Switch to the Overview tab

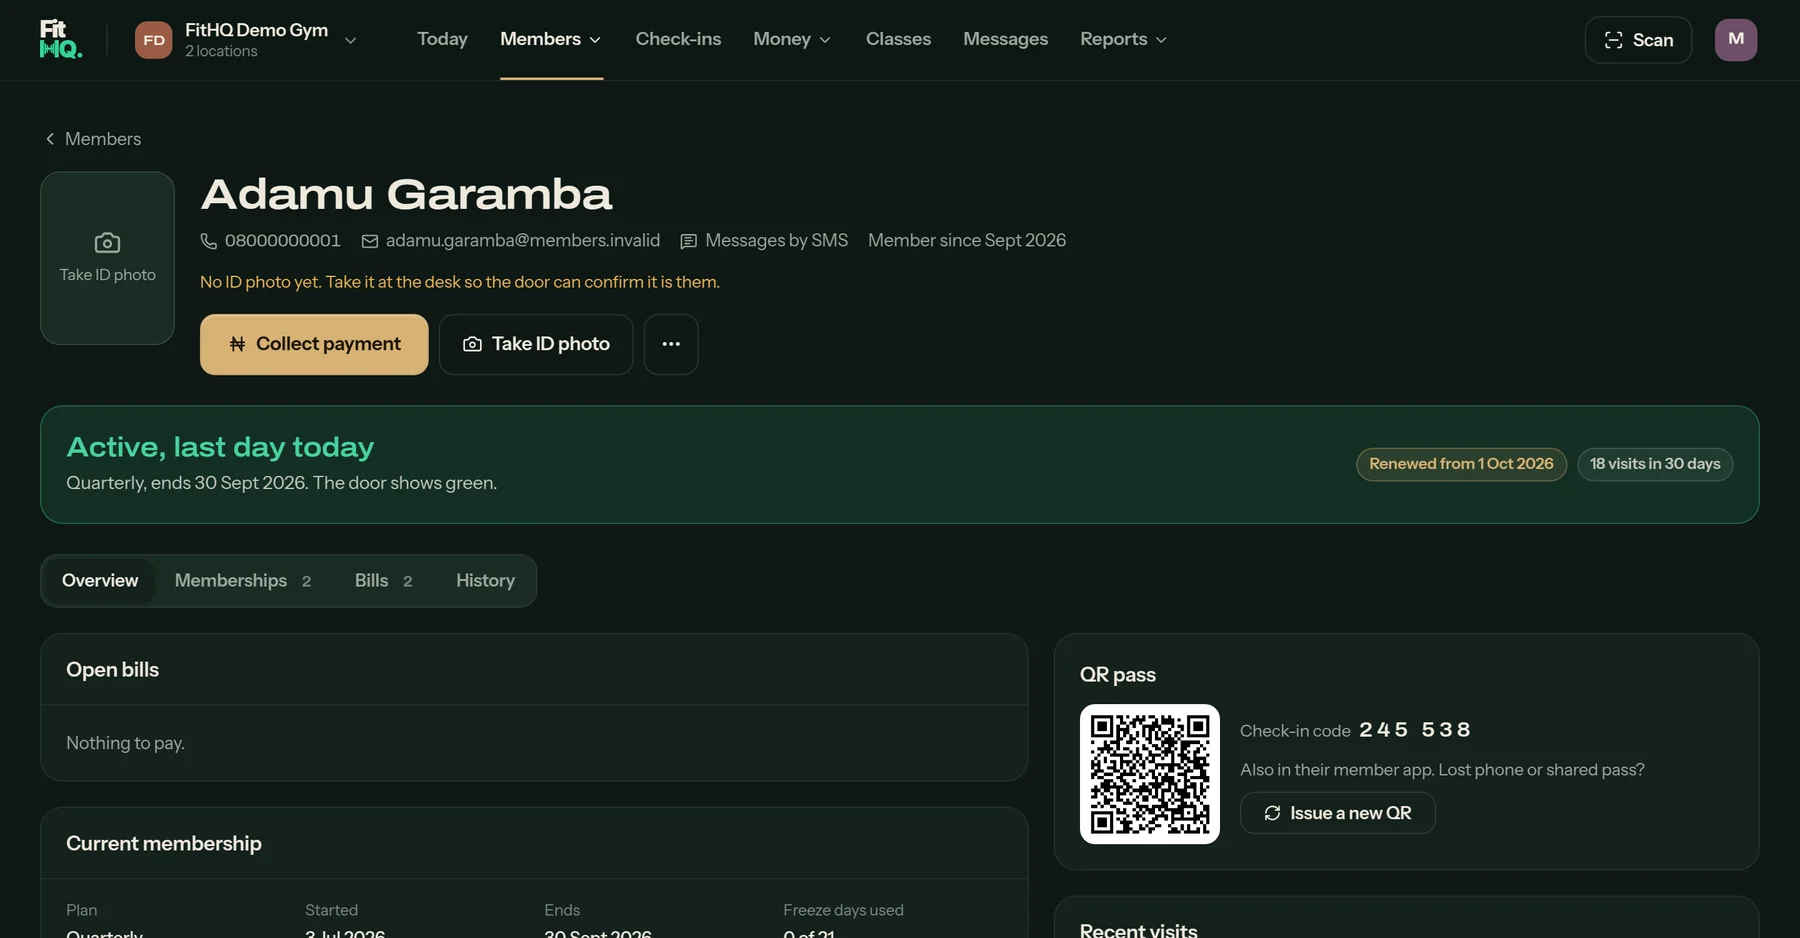point(100,581)
